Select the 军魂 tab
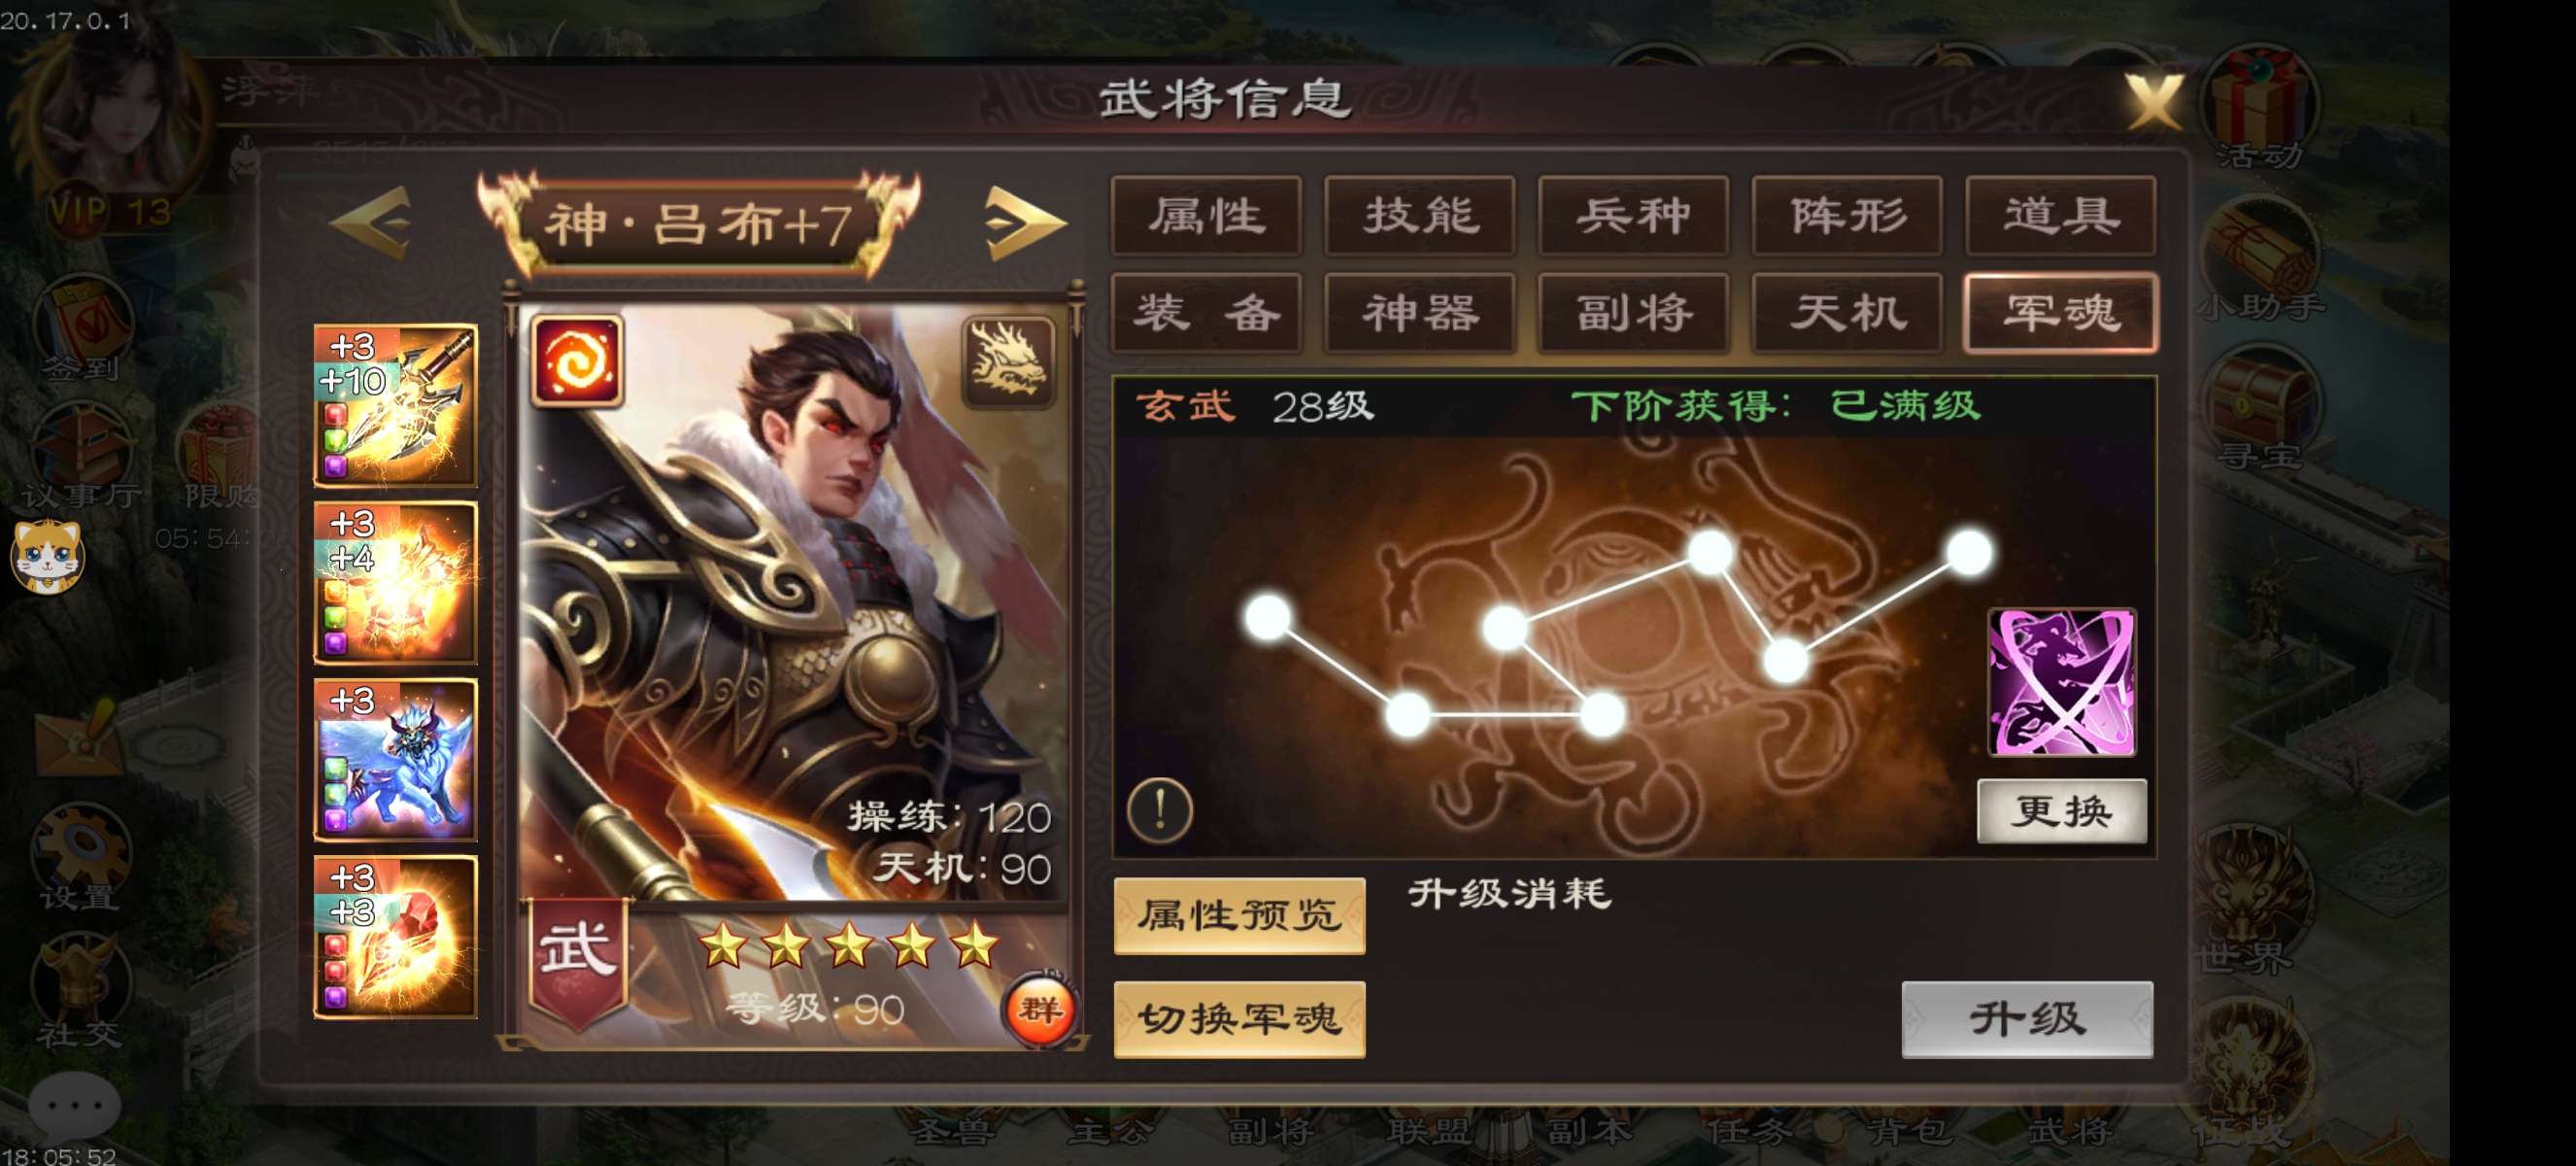2576x1166 pixels. coord(2060,313)
